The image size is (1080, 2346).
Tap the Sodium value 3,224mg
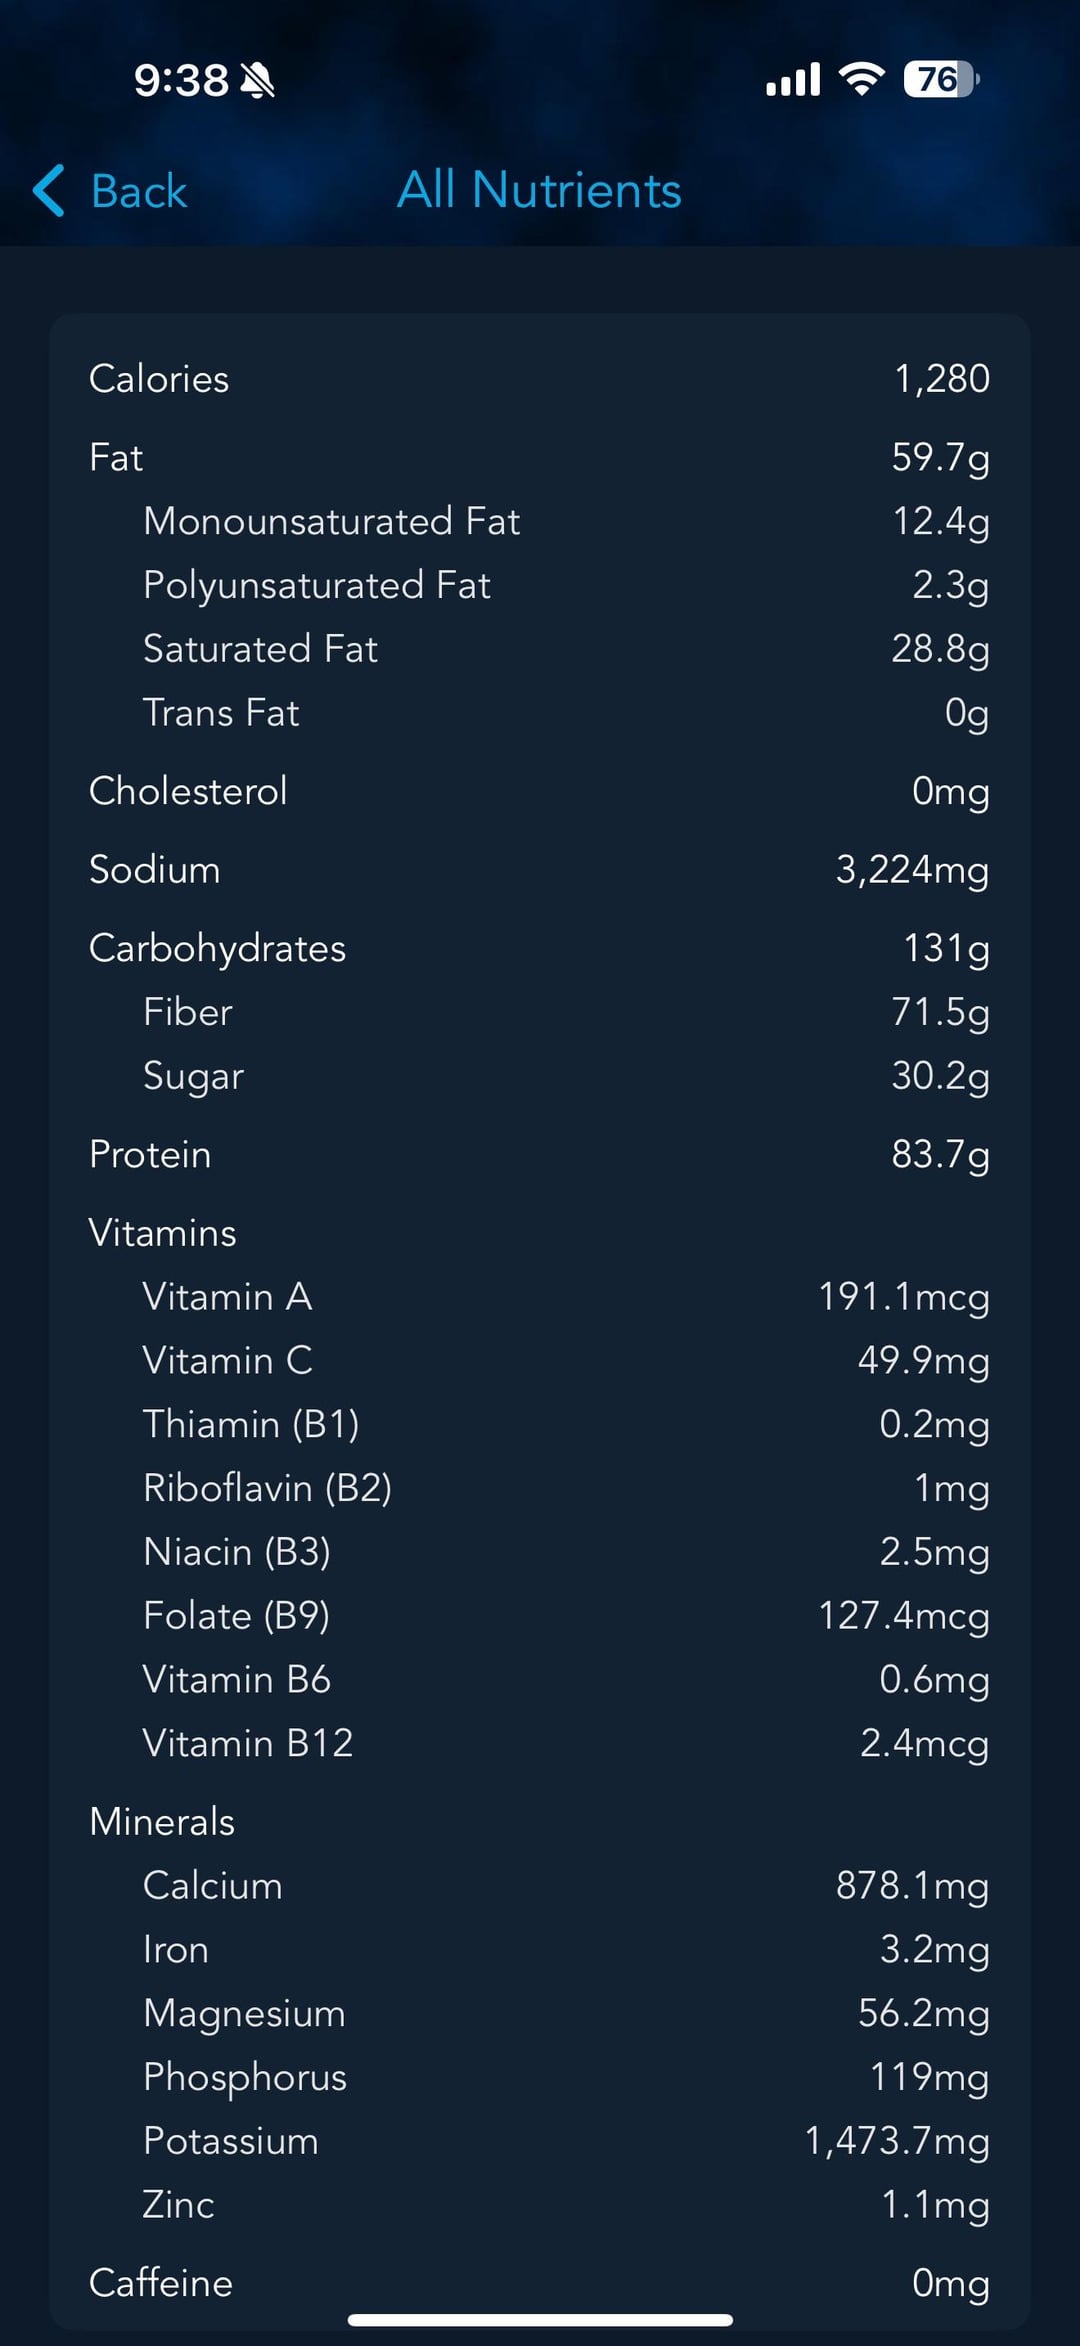[912, 870]
